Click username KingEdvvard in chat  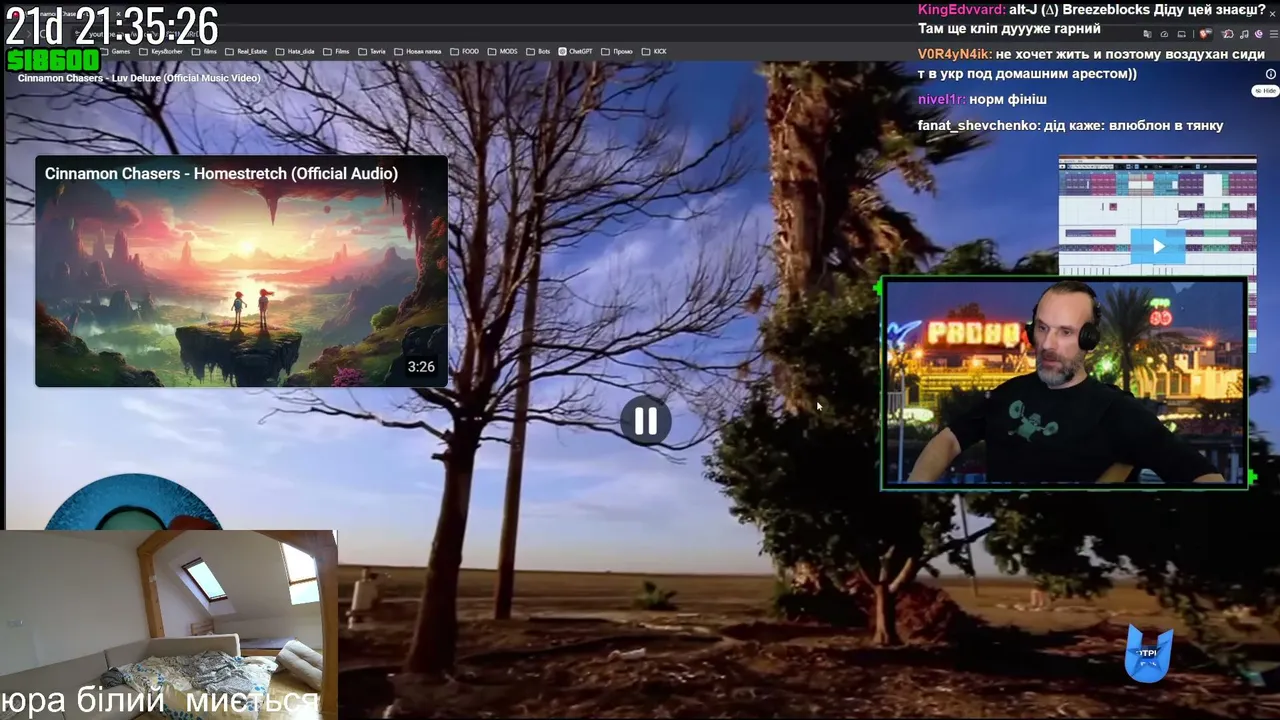[x=961, y=9]
